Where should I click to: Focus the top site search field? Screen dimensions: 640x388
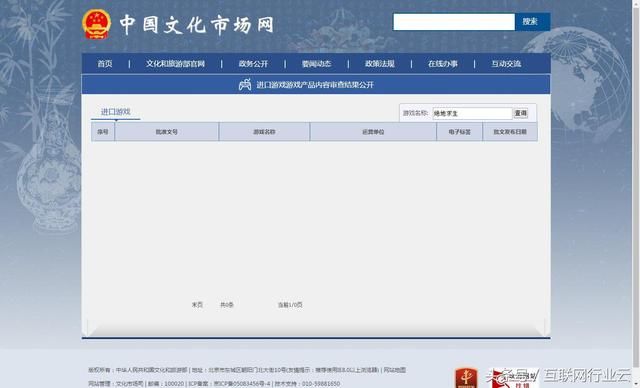tap(454, 22)
